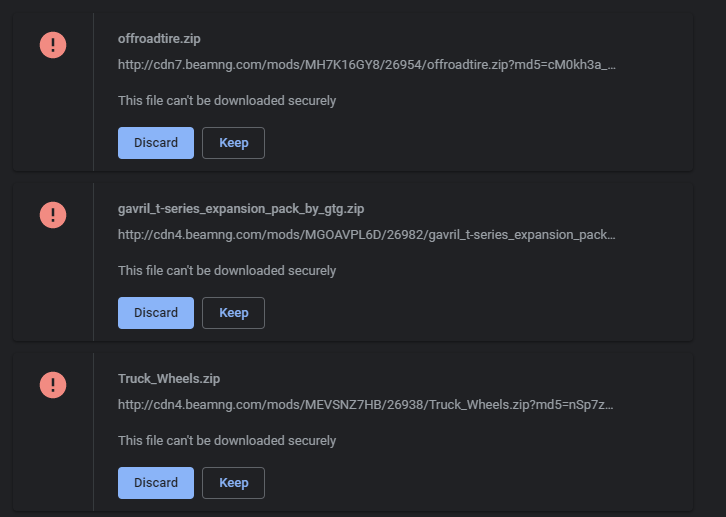Click the Truck_Wheels.zip file name
The width and height of the screenshot is (726, 517).
pyautogui.click(x=169, y=378)
